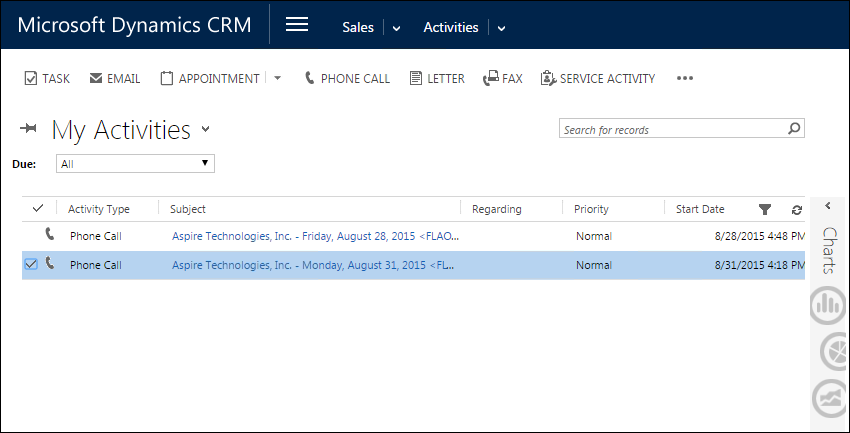
Task: Open the hamburger navigation menu
Action: [297, 26]
